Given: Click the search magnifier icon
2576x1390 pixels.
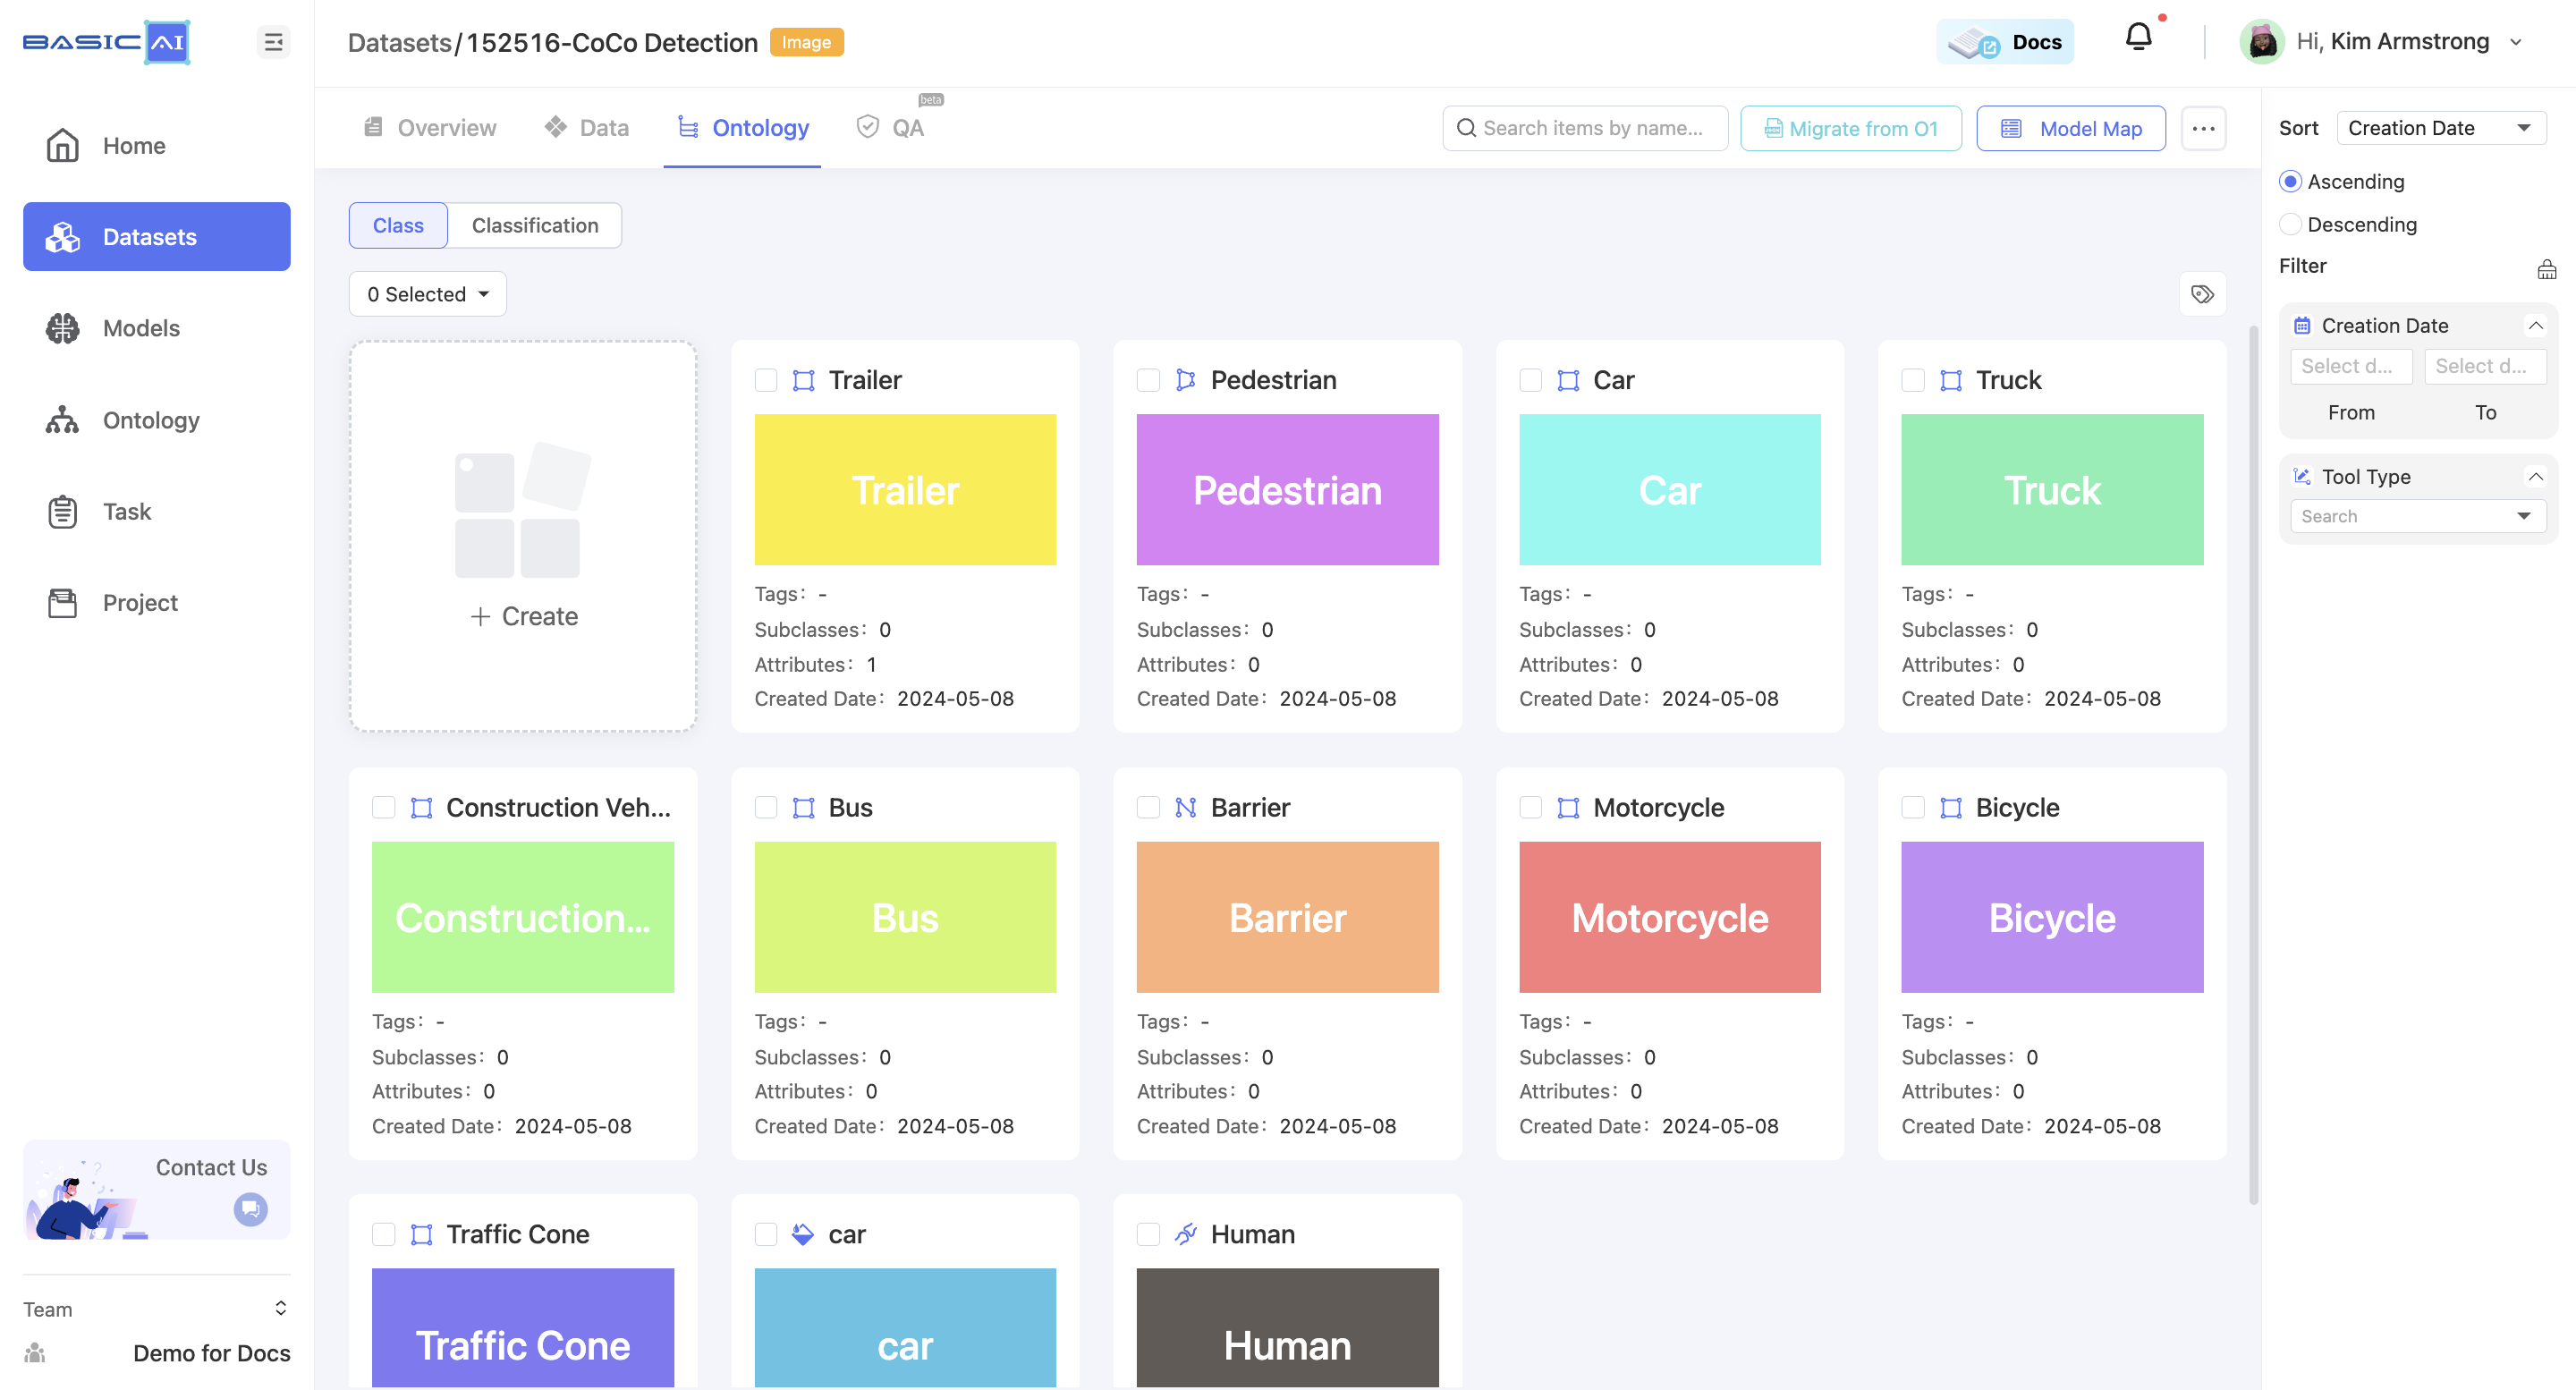Looking at the screenshot, I should [x=1466, y=128].
